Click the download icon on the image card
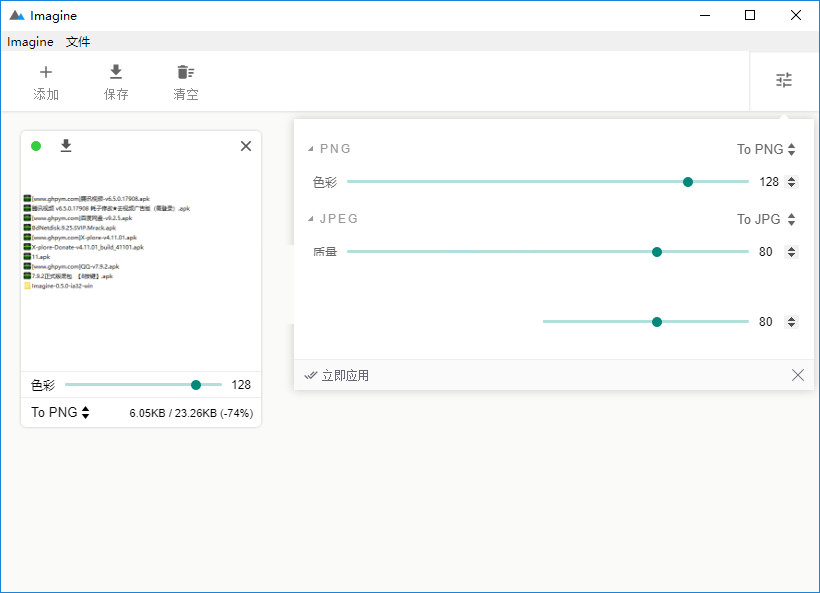The image size is (820, 593). [x=66, y=146]
